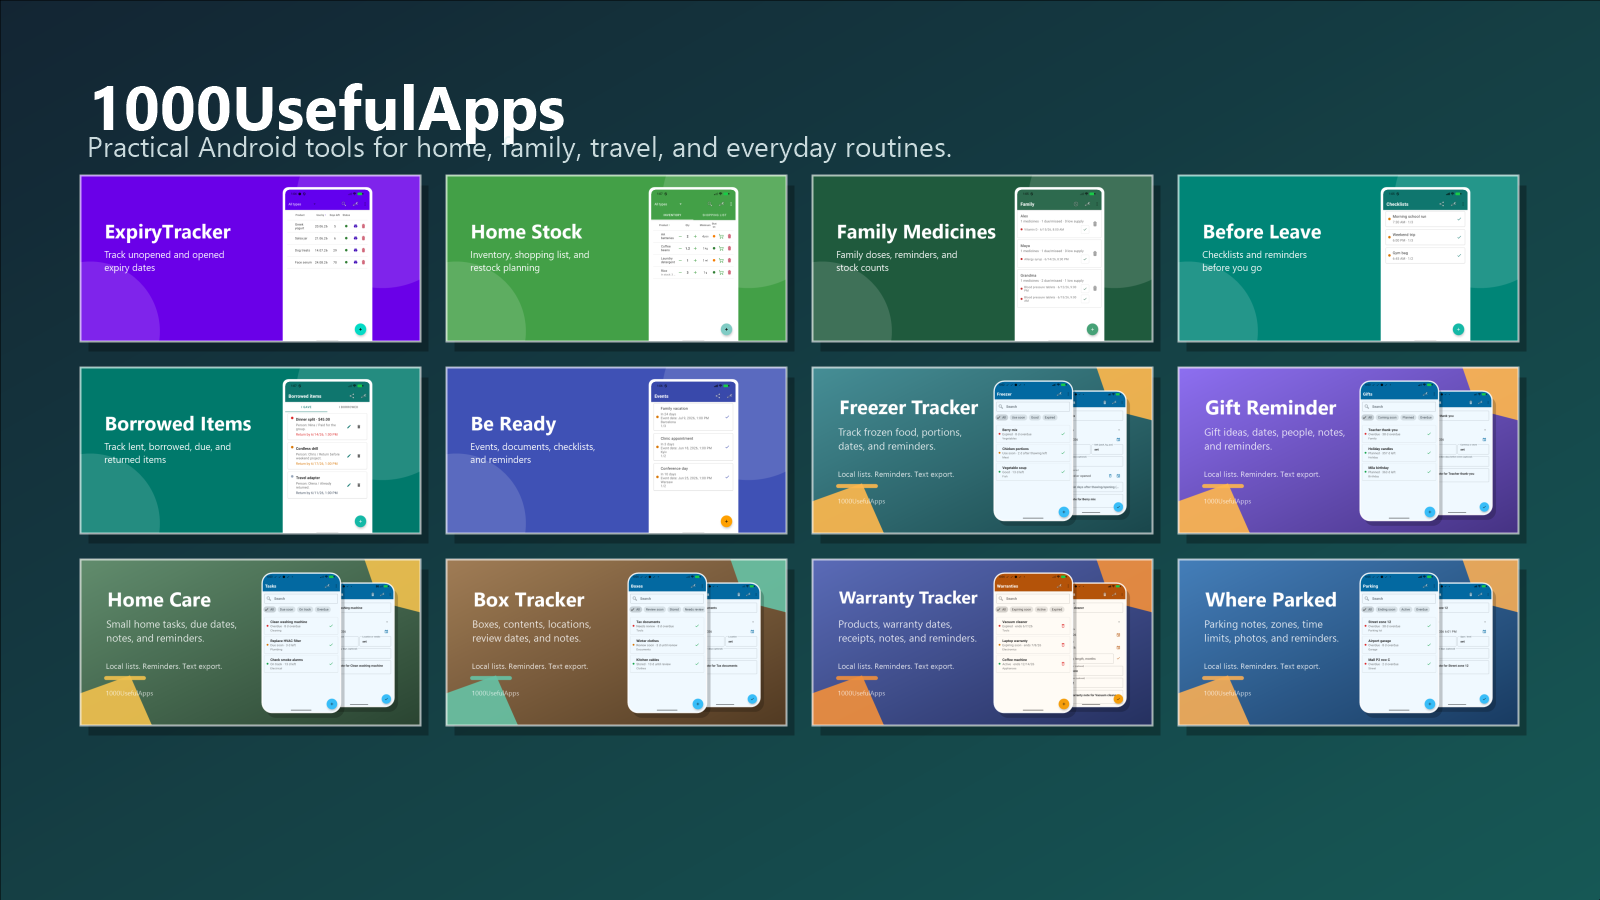1600x900 pixels.
Task: Click the Search field in Freezer phone
Action: click(1033, 406)
